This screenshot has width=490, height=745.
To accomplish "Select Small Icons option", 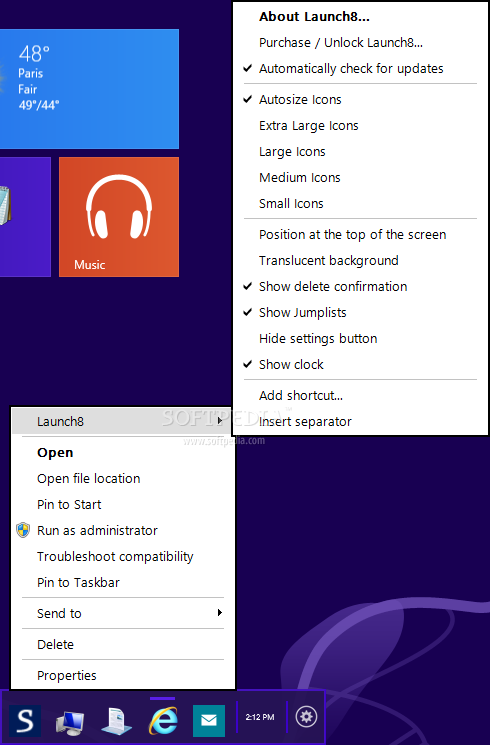I will 360,204.
